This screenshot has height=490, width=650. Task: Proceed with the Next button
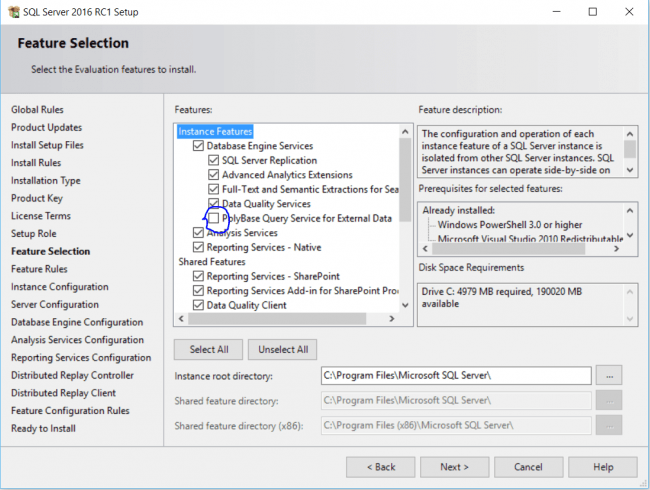pyautogui.click(x=454, y=467)
